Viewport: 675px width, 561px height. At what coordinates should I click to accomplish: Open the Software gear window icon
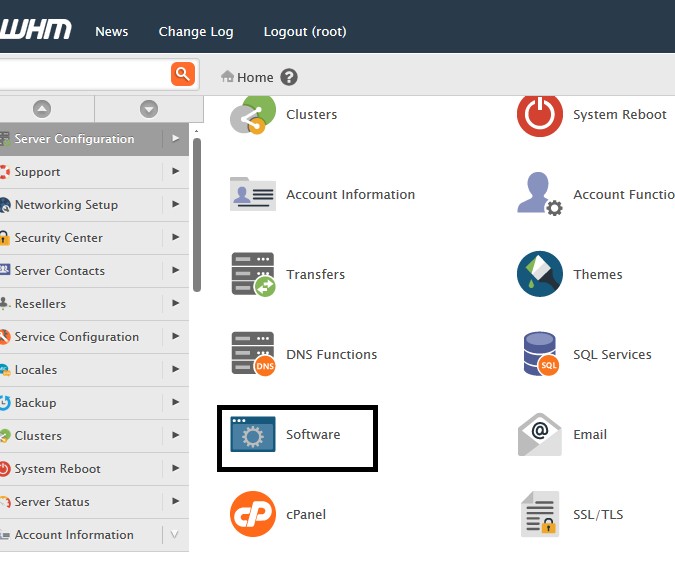click(253, 434)
